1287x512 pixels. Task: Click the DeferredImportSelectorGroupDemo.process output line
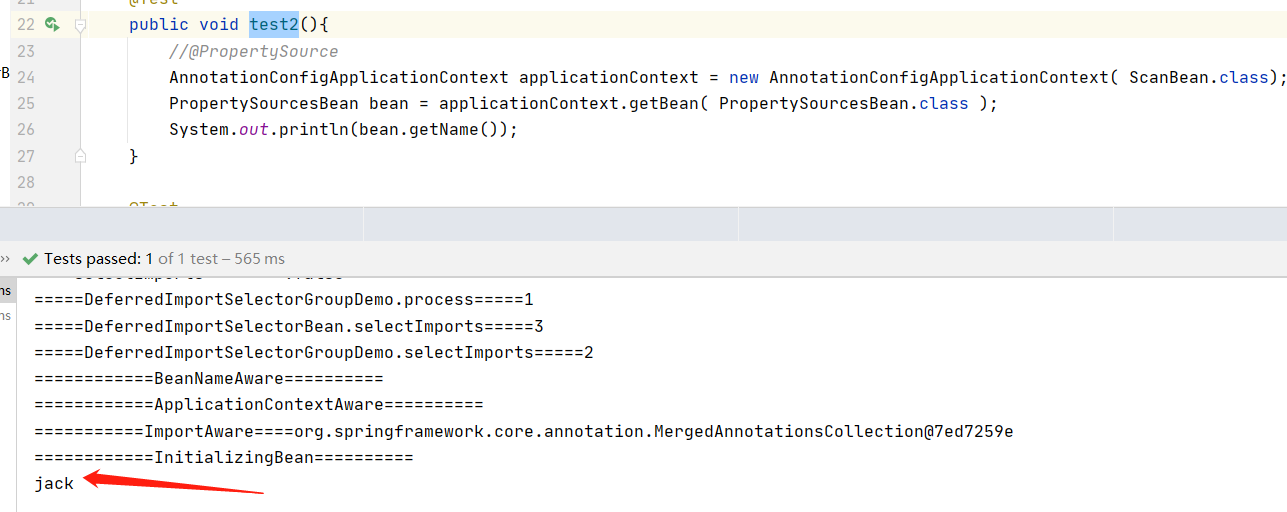pyautogui.click(x=284, y=299)
